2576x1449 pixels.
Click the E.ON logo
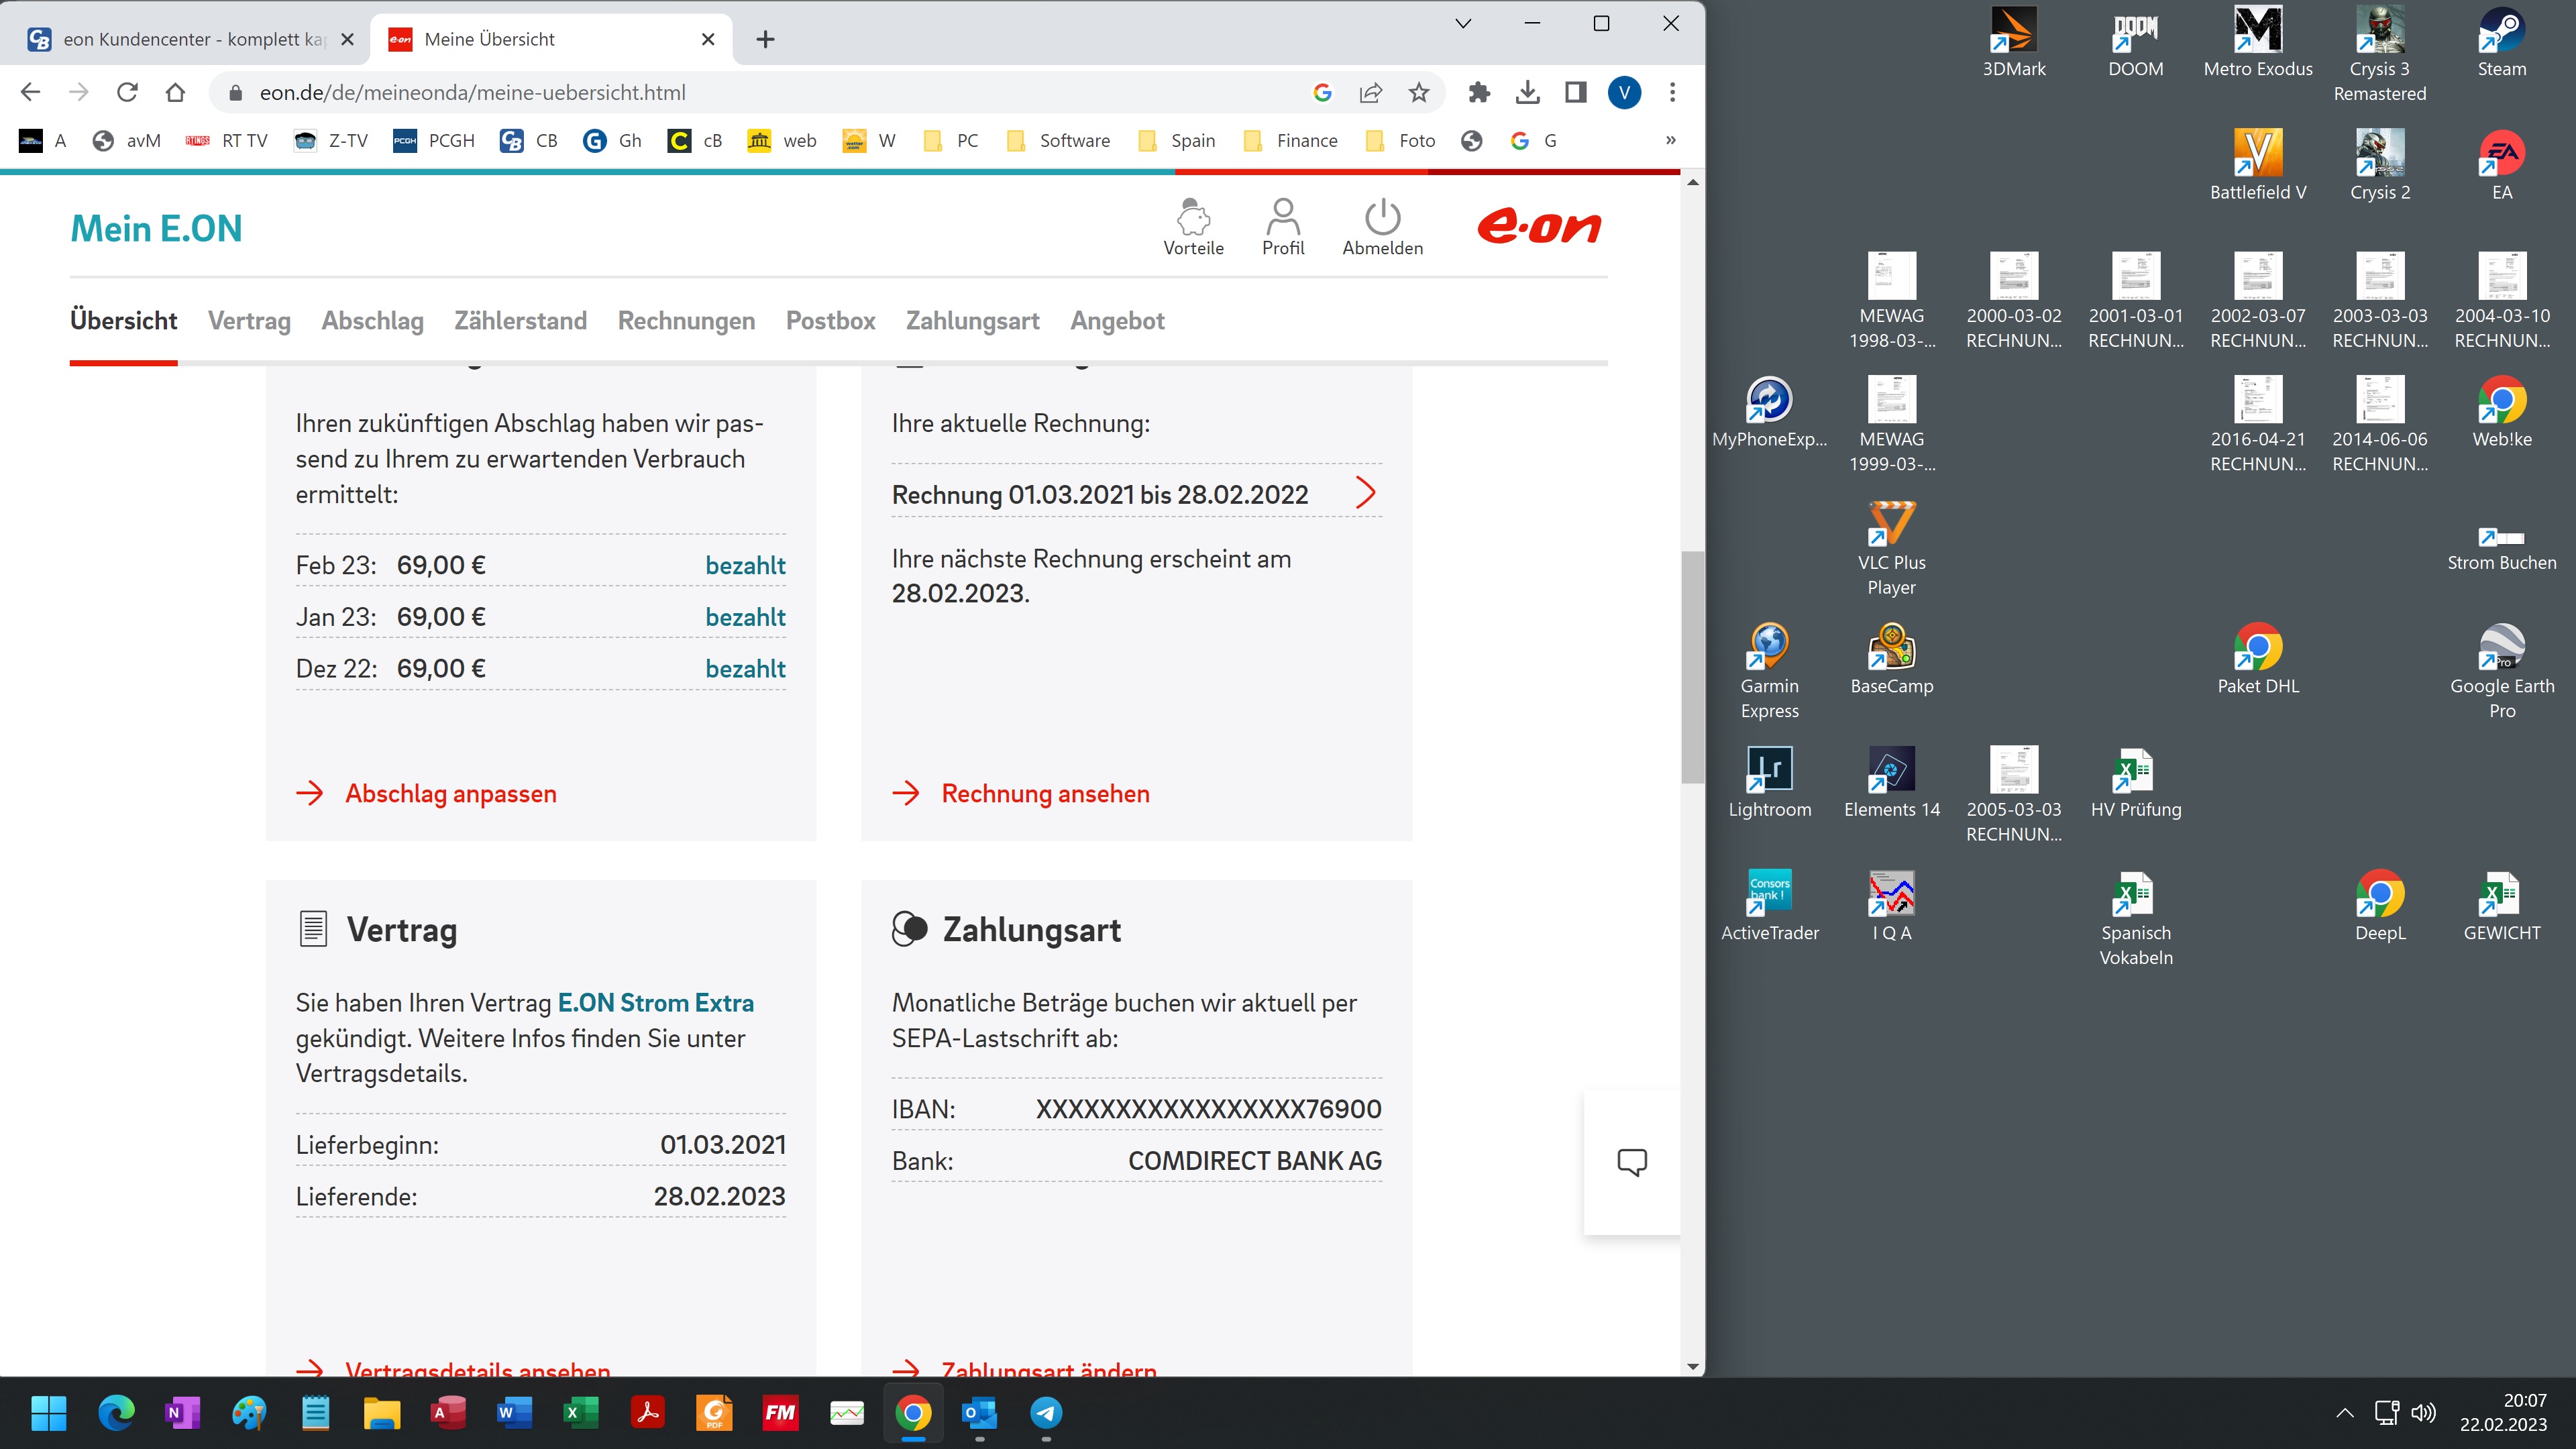coord(1539,227)
